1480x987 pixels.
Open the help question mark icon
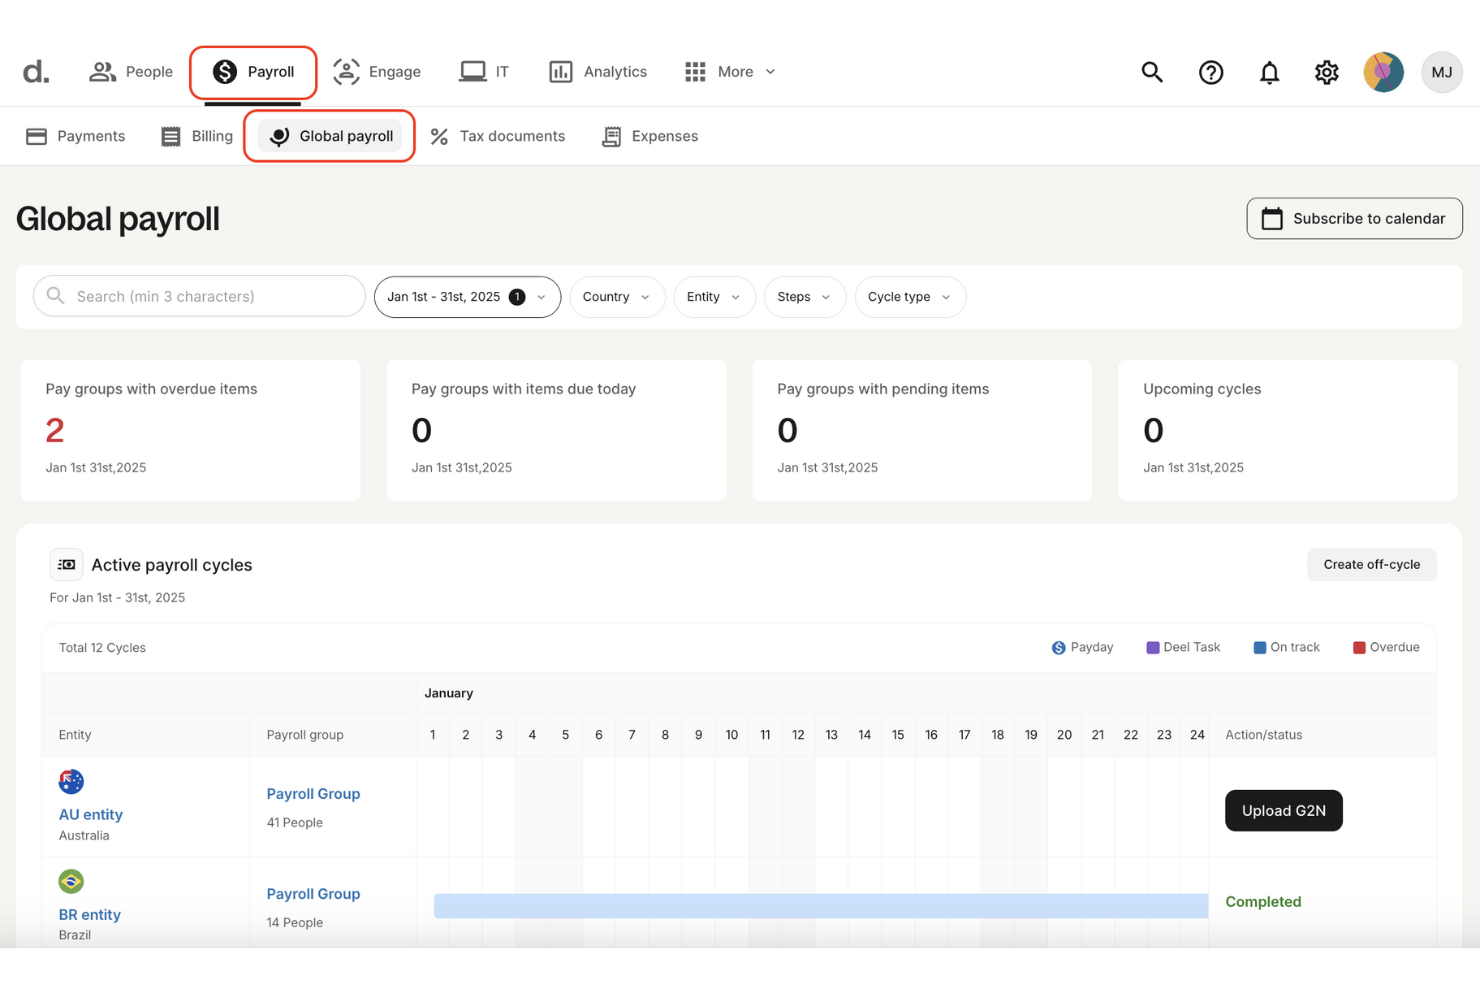coord(1210,72)
